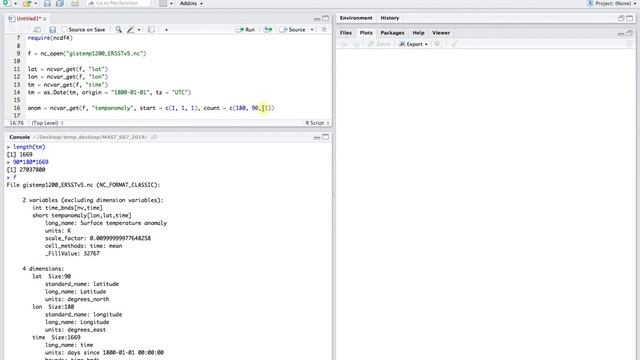Click the next plot arrow icon
Image resolution: width=640 pixels, height=360 pixels.
point(356,44)
